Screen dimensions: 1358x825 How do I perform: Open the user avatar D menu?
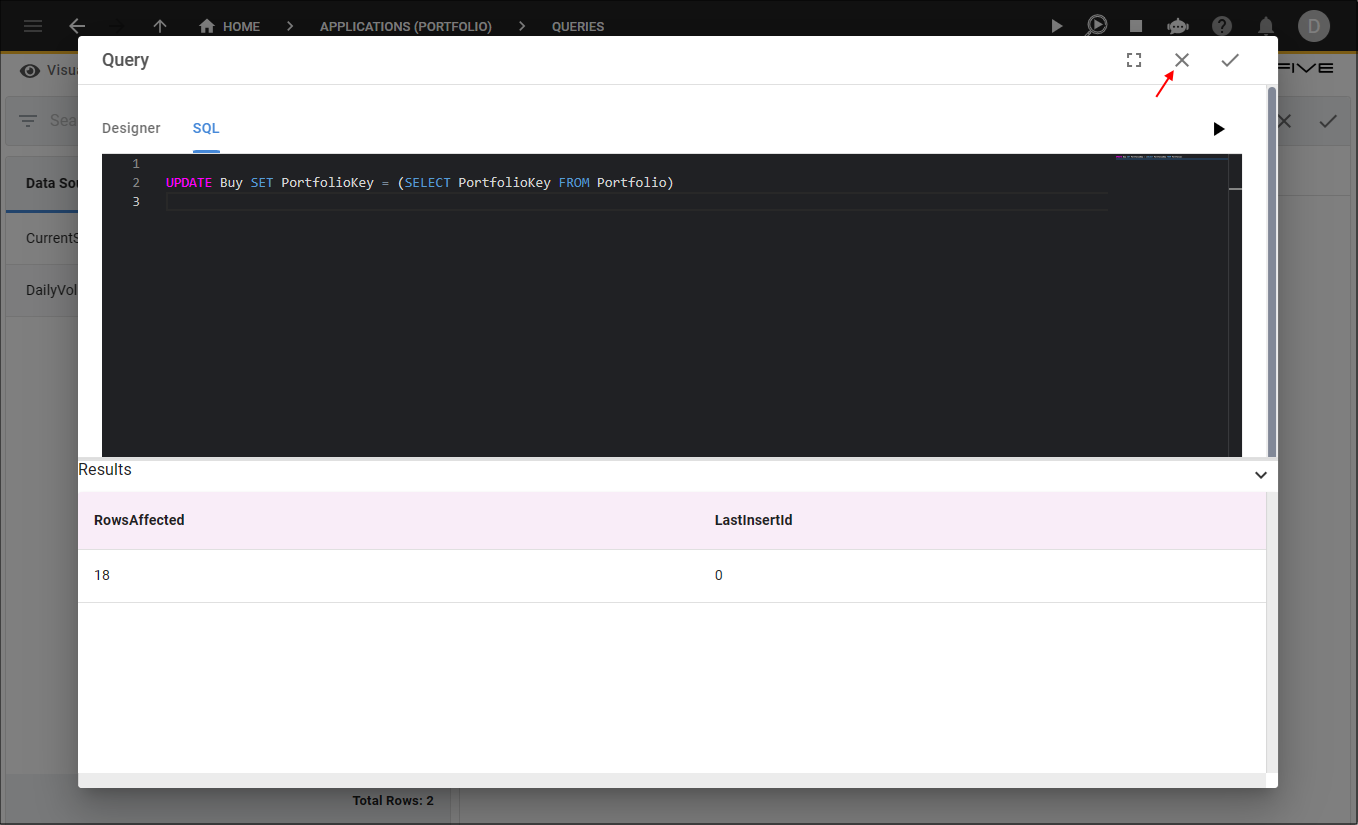pyautogui.click(x=1314, y=26)
